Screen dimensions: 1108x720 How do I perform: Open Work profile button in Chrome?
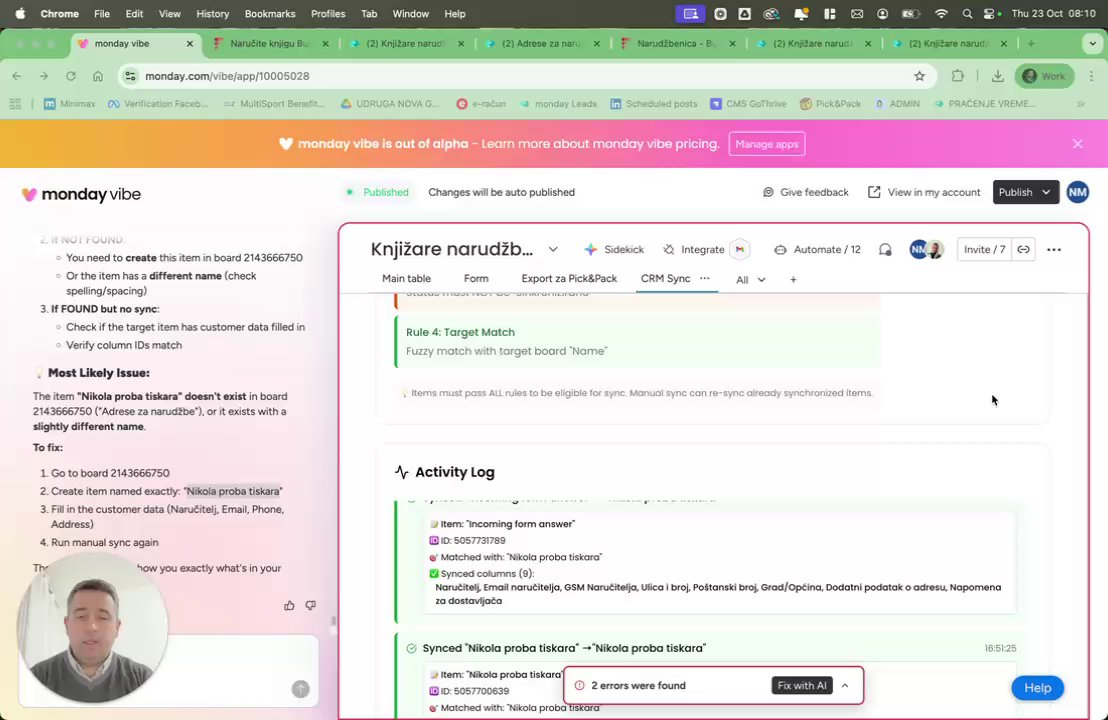tap(1044, 76)
